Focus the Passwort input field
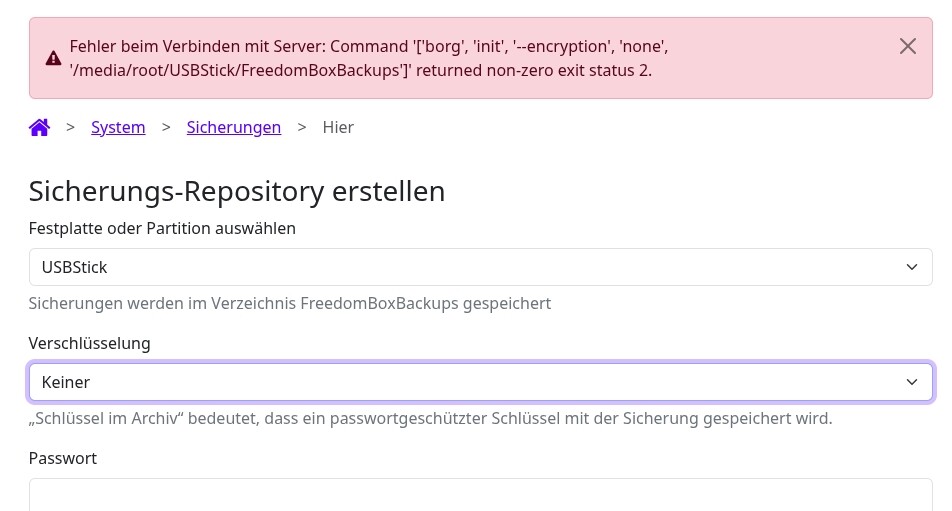Image resolution: width=952 pixels, height=511 pixels. tap(480, 495)
